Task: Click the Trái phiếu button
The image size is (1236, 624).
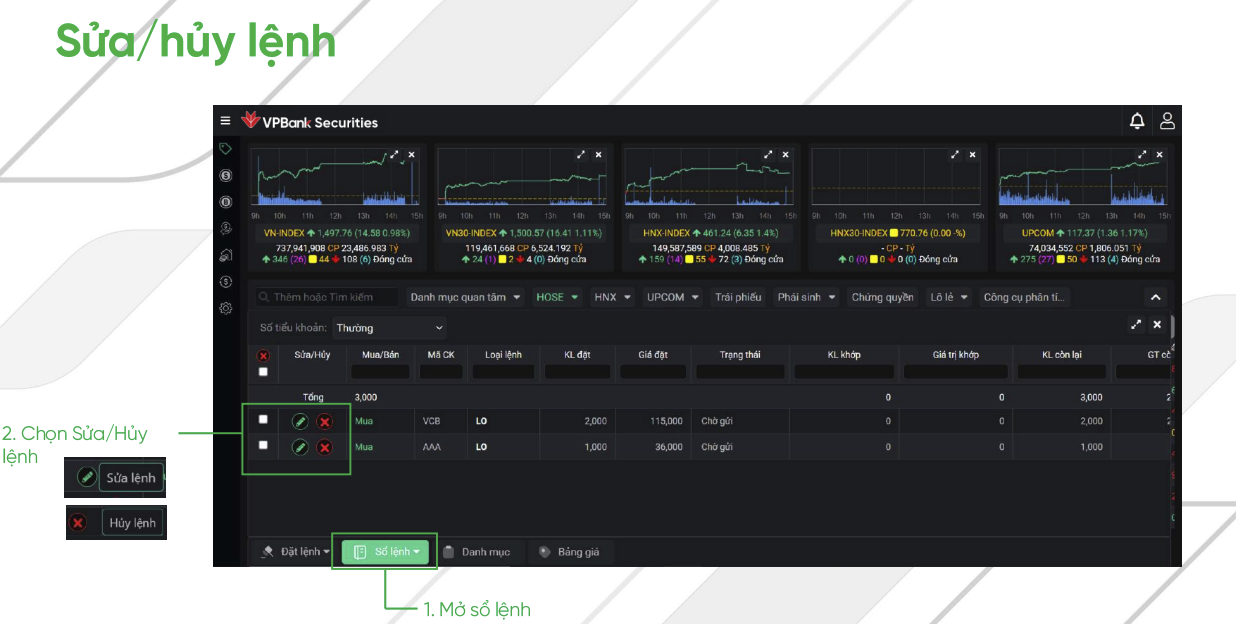Action: click(x=738, y=297)
